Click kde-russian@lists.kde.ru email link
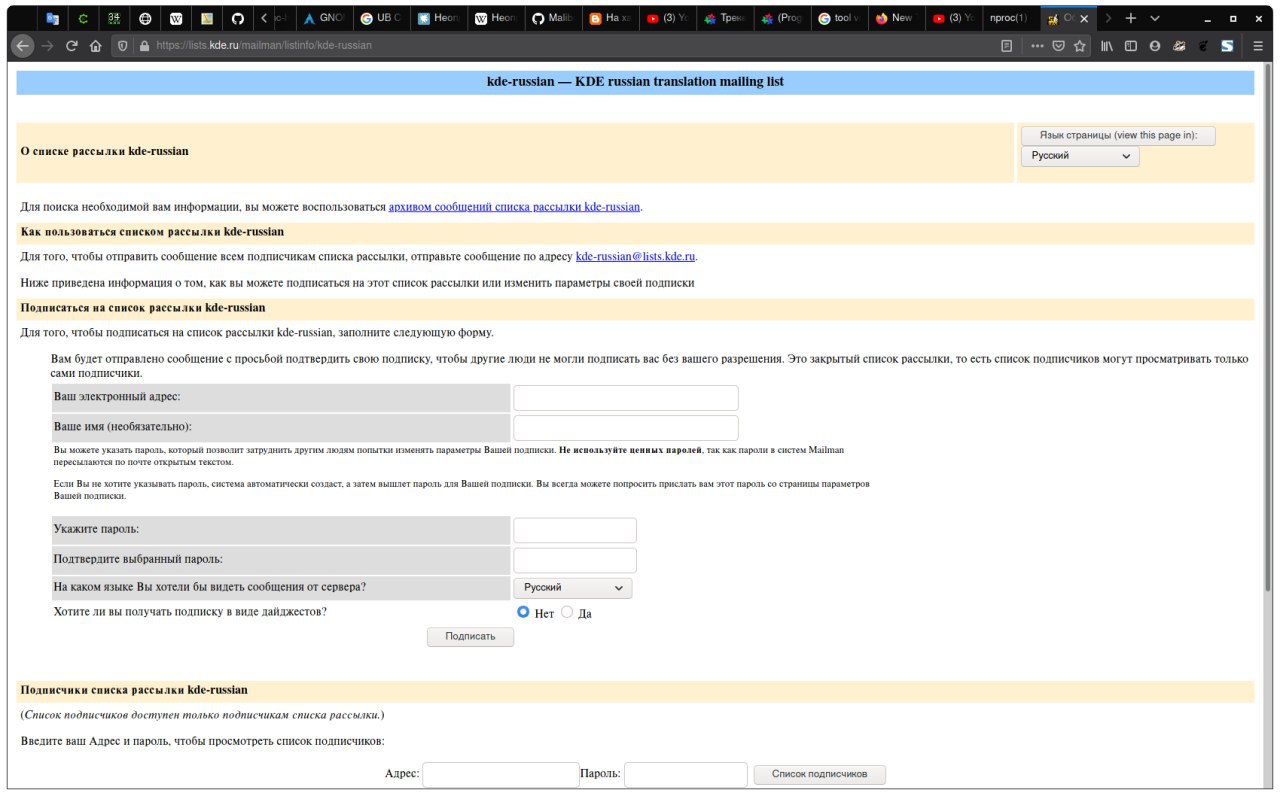The image size is (1280, 796). (635, 257)
